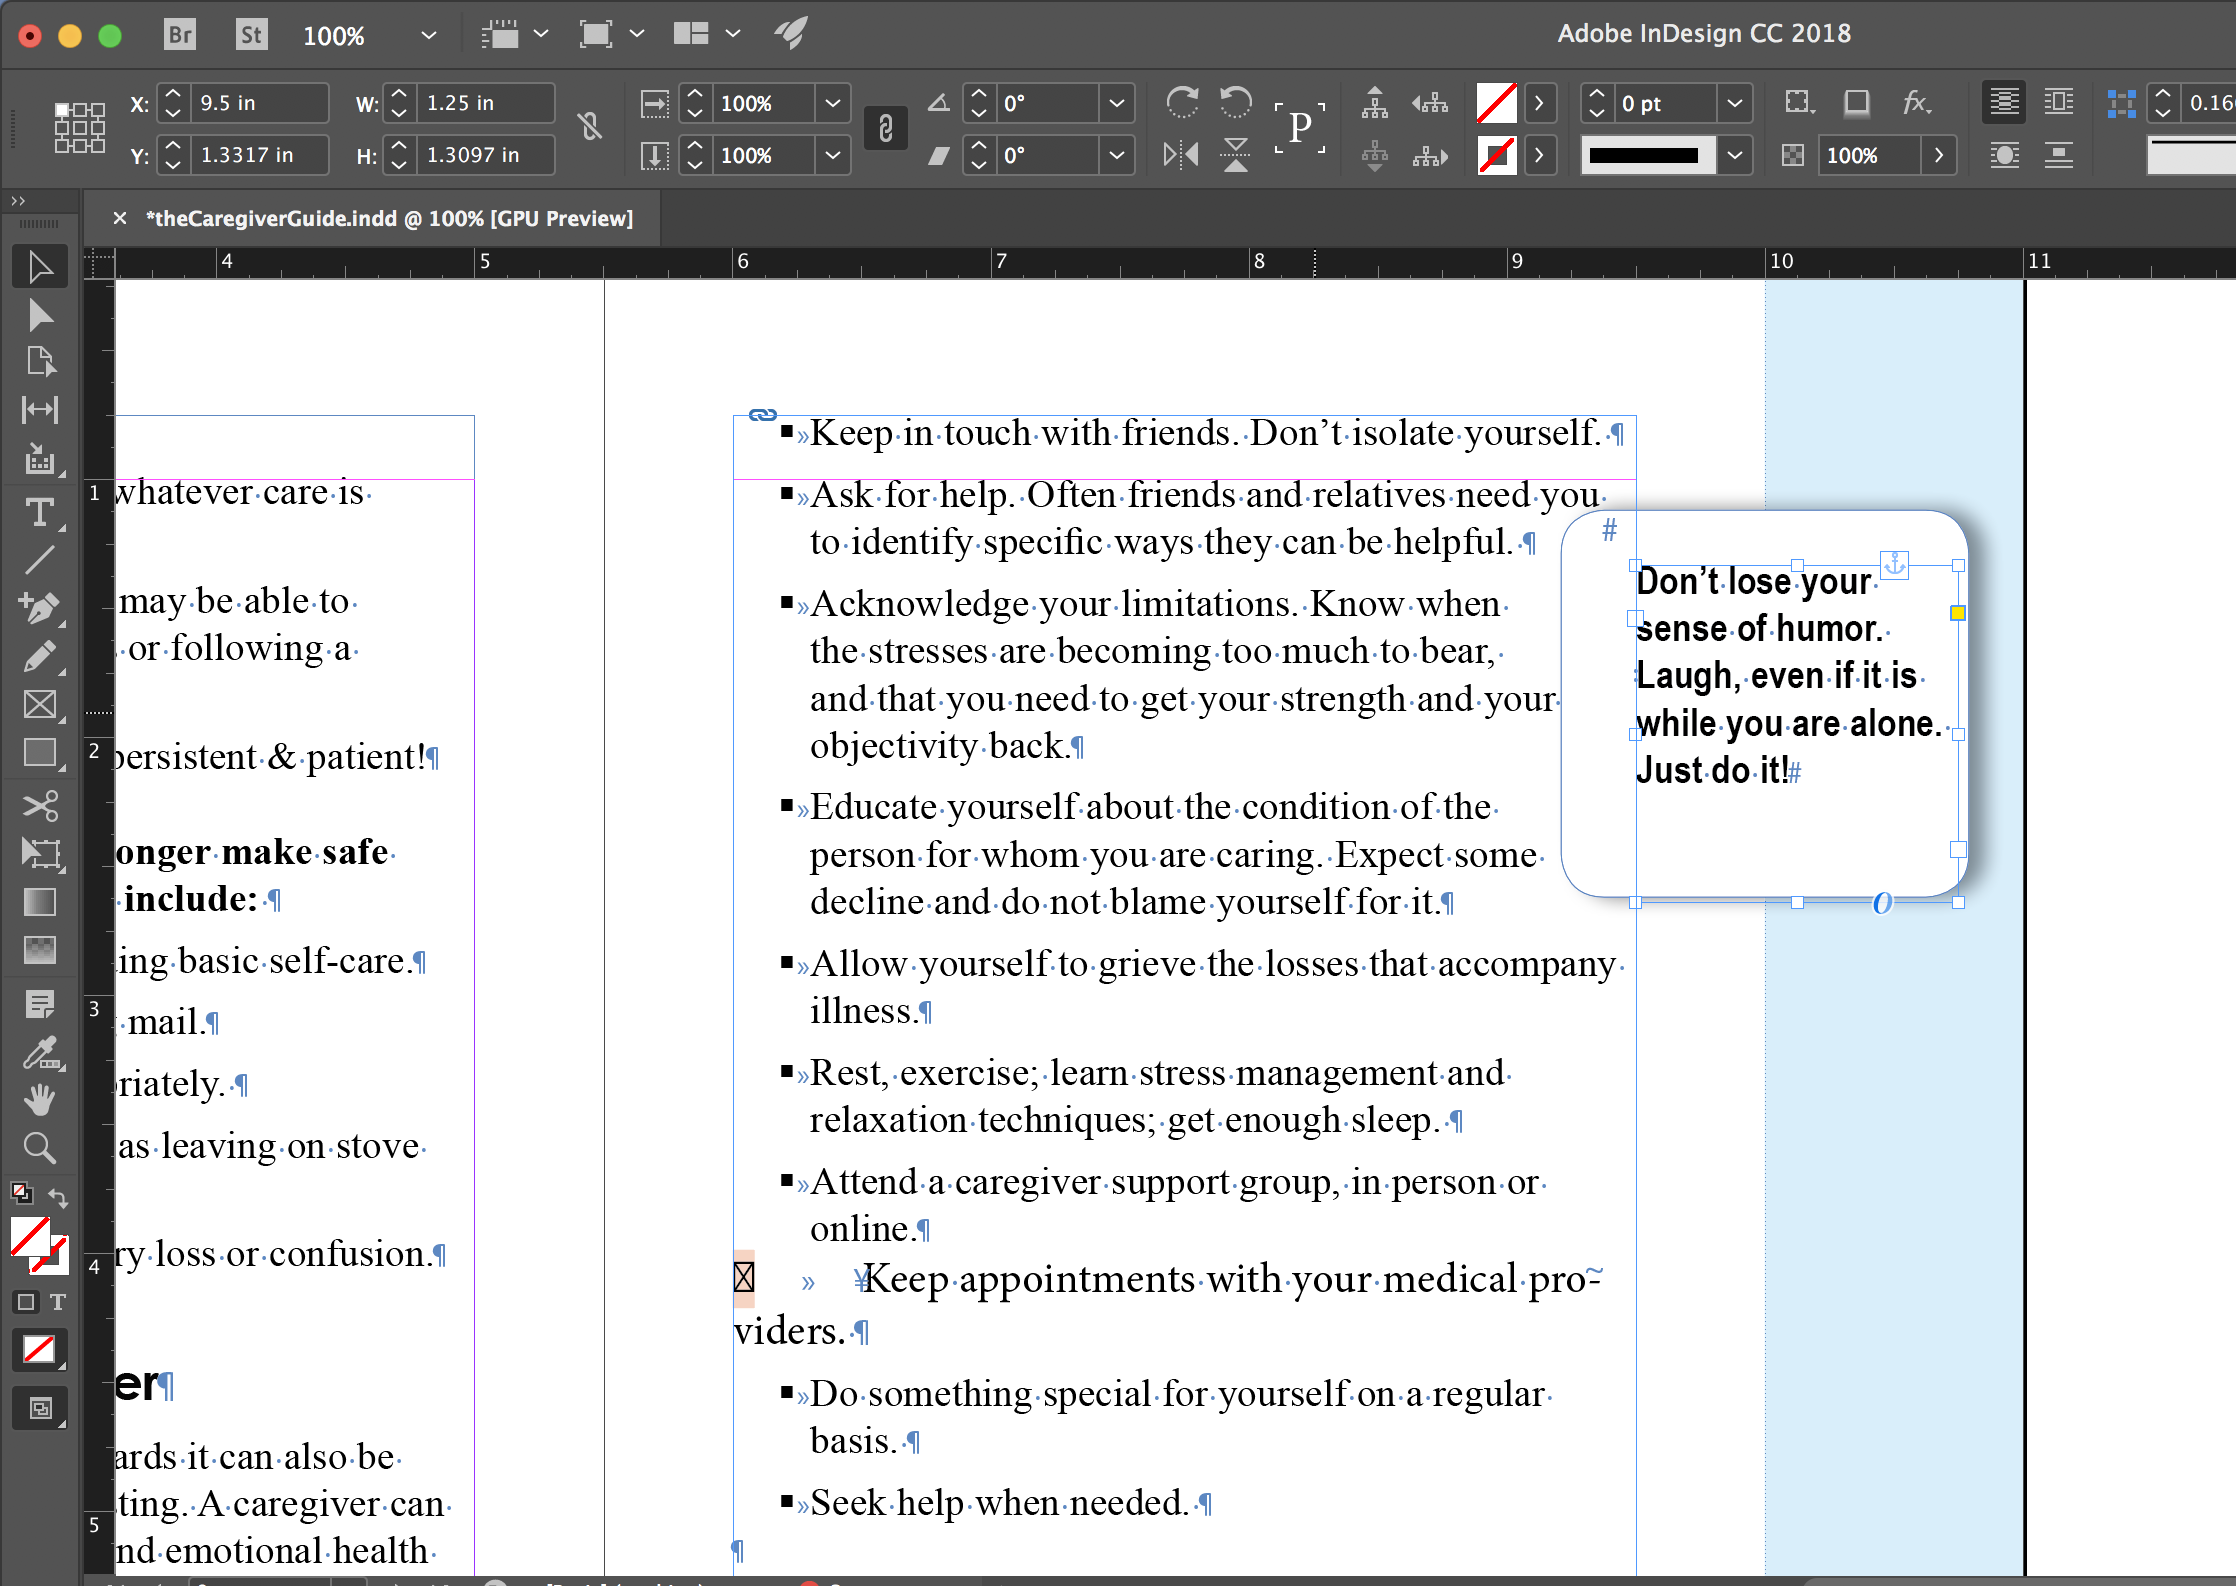Click the swap fill and stroke arrow
2236x1586 pixels.
click(x=58, y=1197)
